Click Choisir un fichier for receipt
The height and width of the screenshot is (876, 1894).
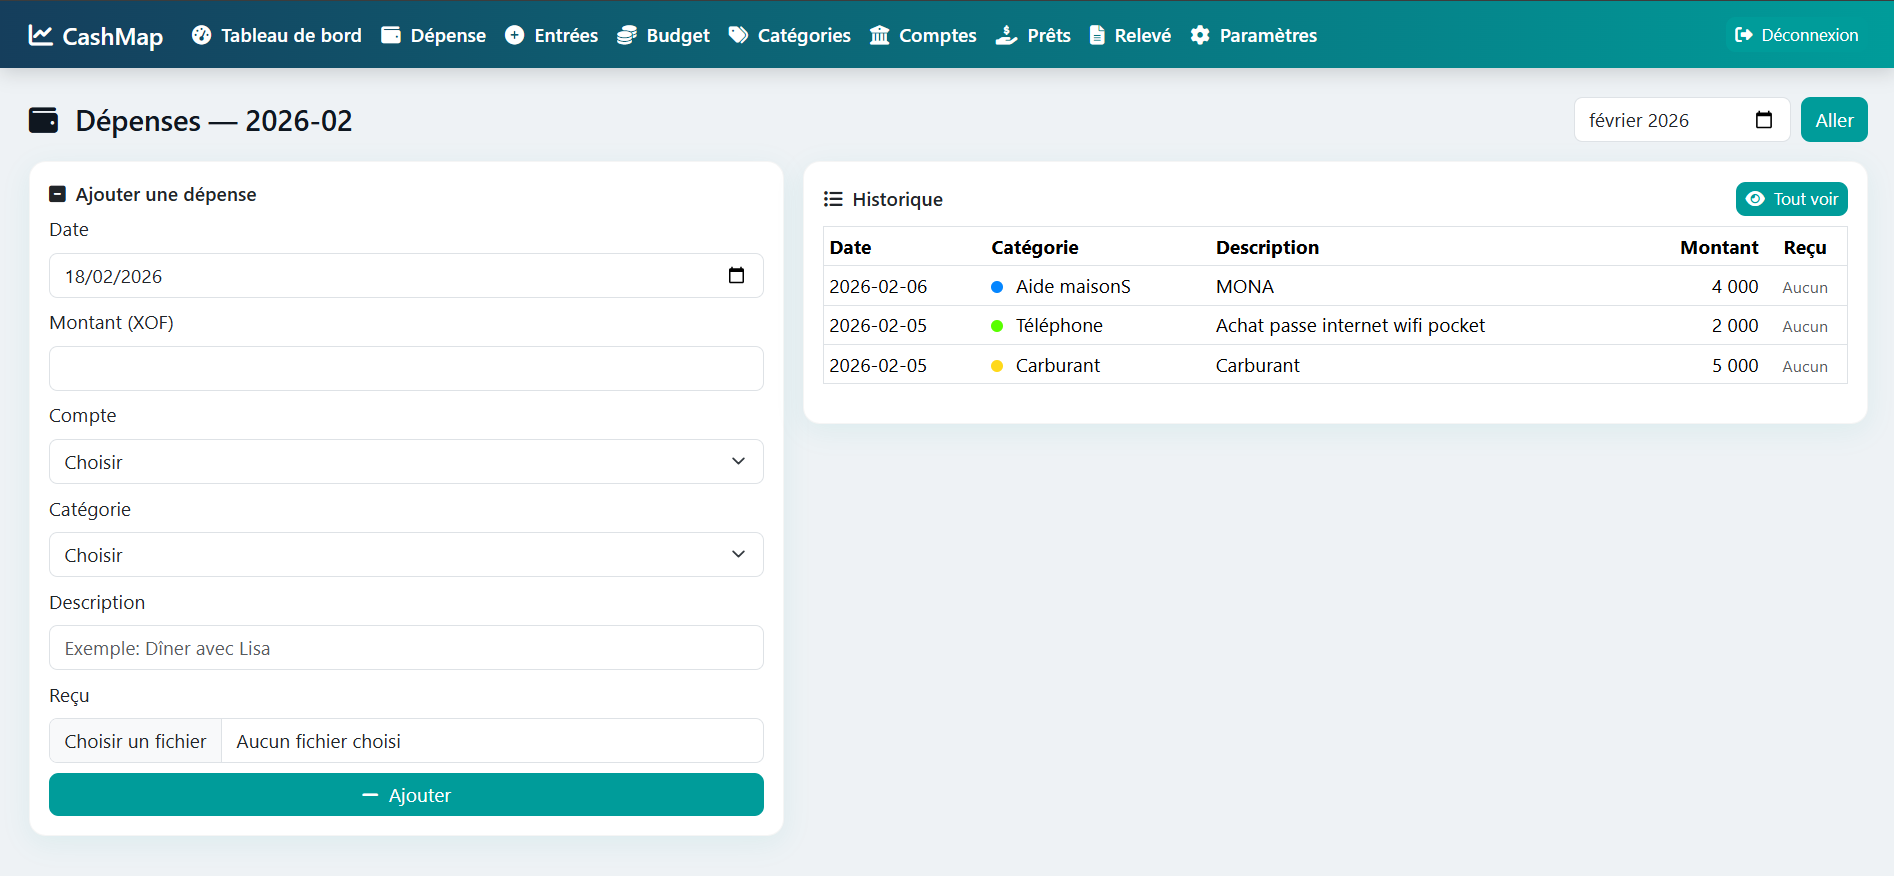[136, 741]
